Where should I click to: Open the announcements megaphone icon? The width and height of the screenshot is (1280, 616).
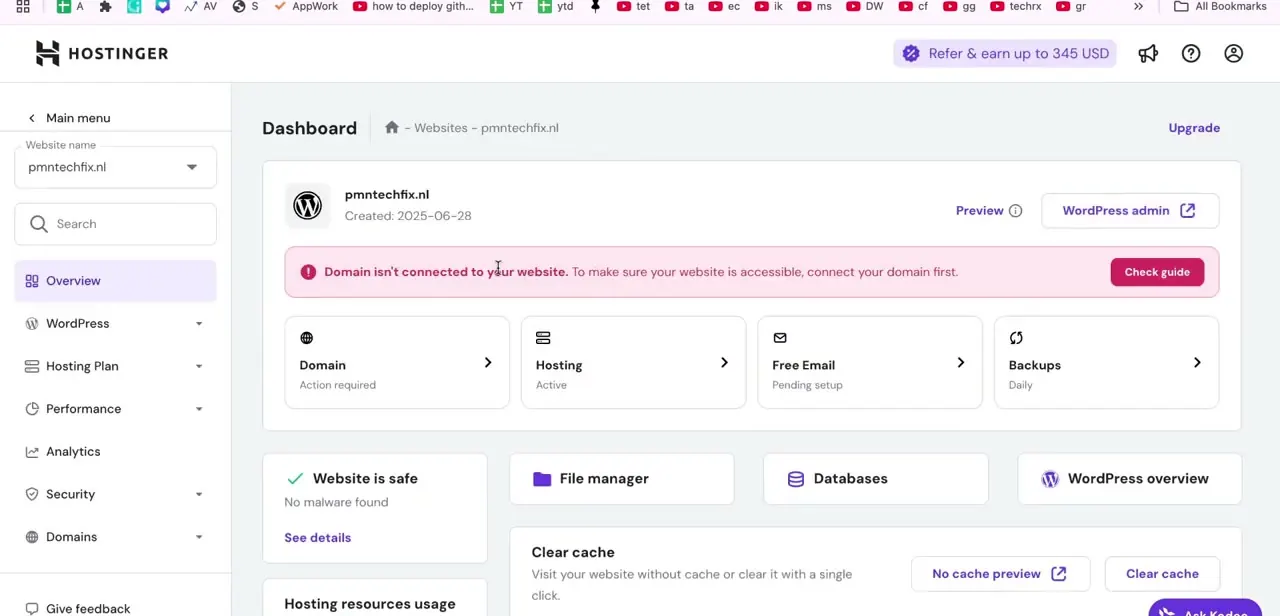tap(1148, 54)
